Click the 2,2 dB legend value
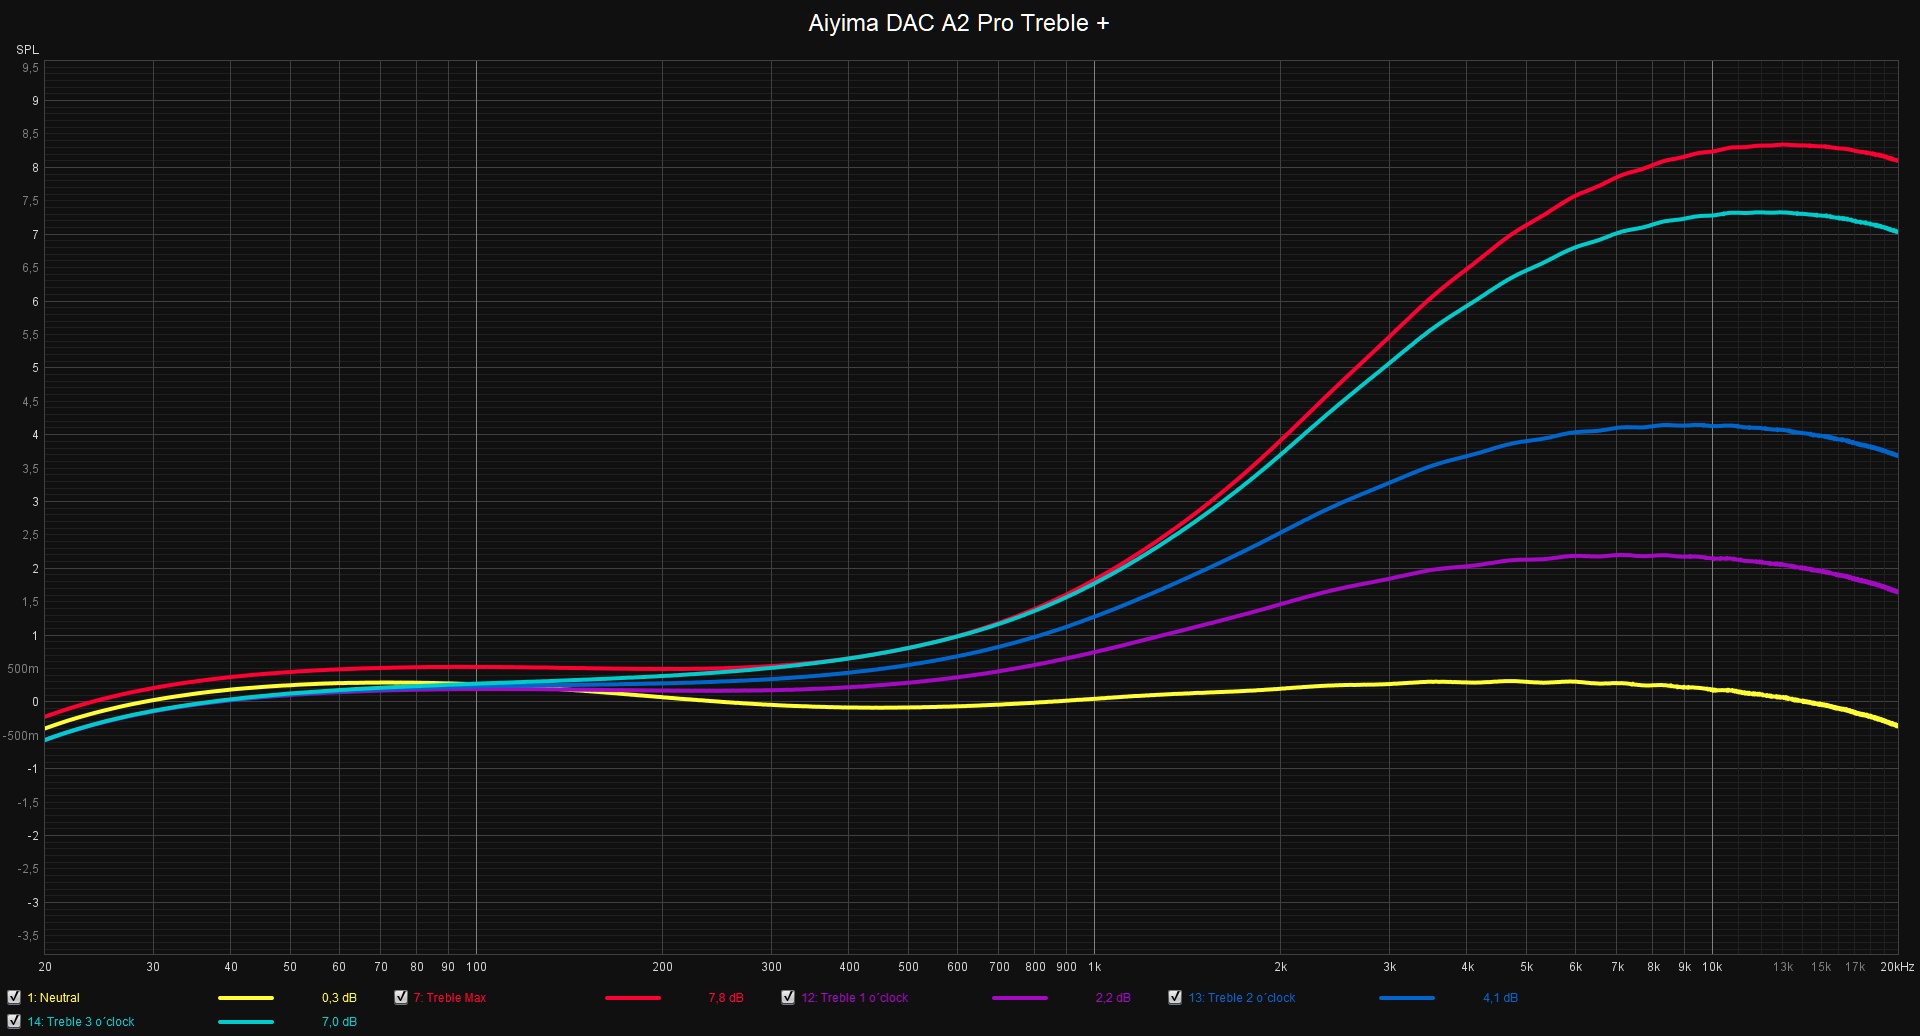 [x=1113, y=998]
